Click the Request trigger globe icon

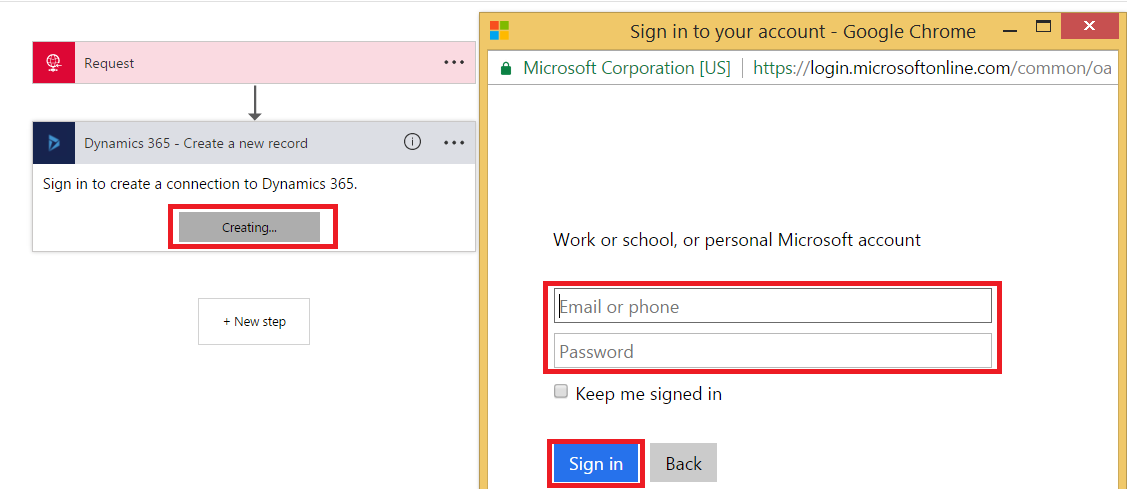(x=54, y=63)
